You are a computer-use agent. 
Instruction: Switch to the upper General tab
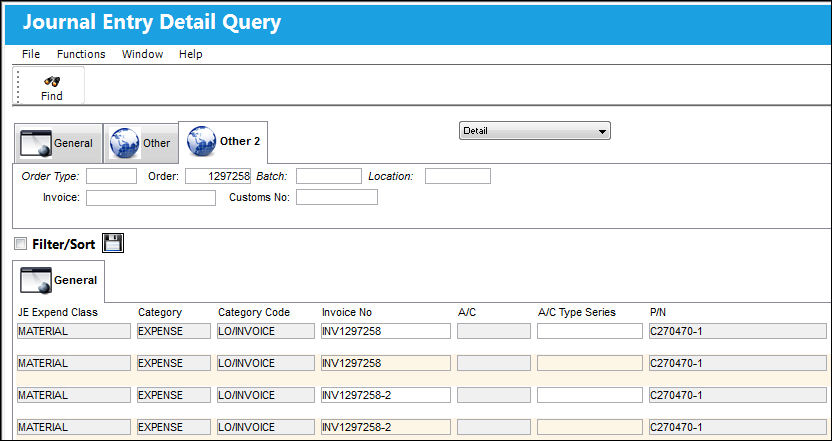58,143
